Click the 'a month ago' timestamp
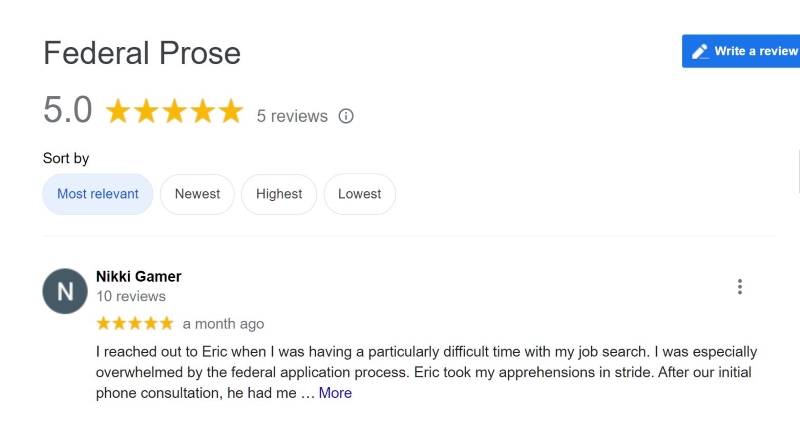 [x=223, y=324]
